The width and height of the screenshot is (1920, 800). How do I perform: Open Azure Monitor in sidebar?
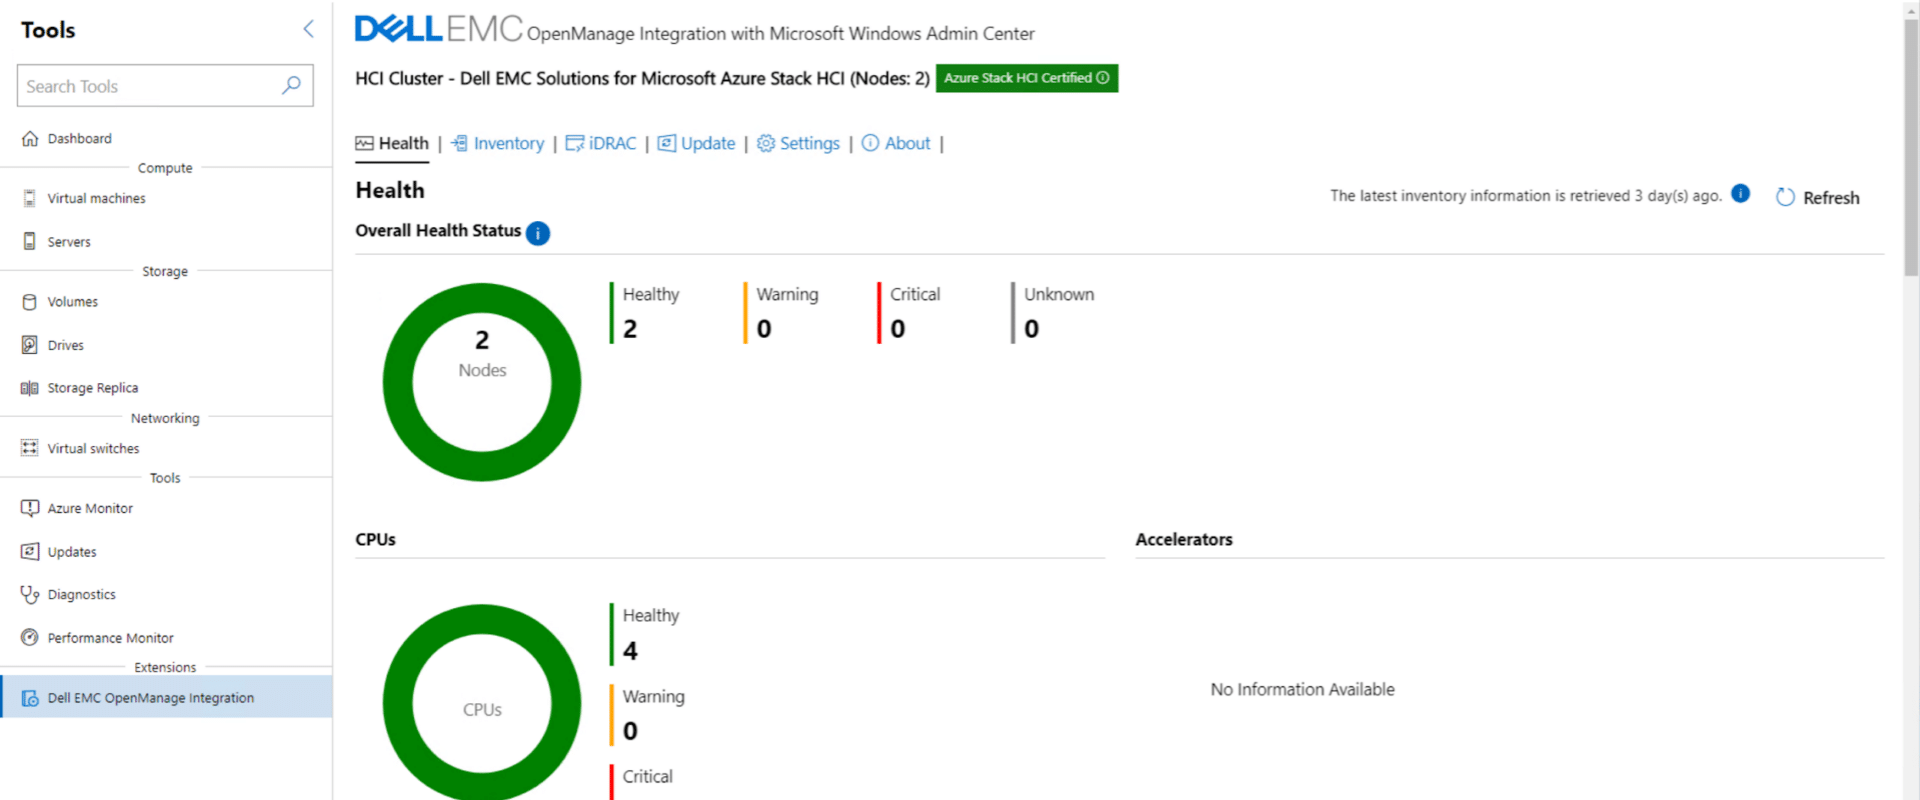click(90, 508)
